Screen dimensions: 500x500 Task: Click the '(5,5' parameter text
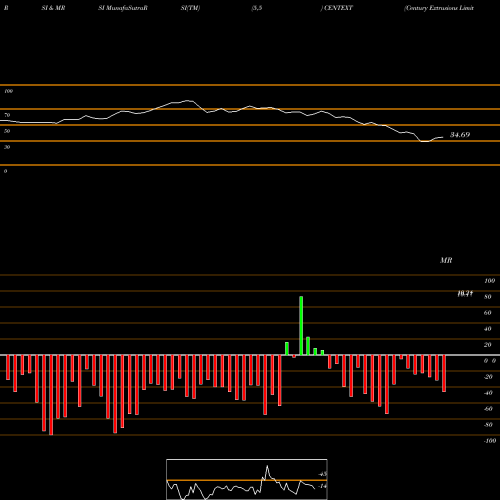click(x=257, y=8)
